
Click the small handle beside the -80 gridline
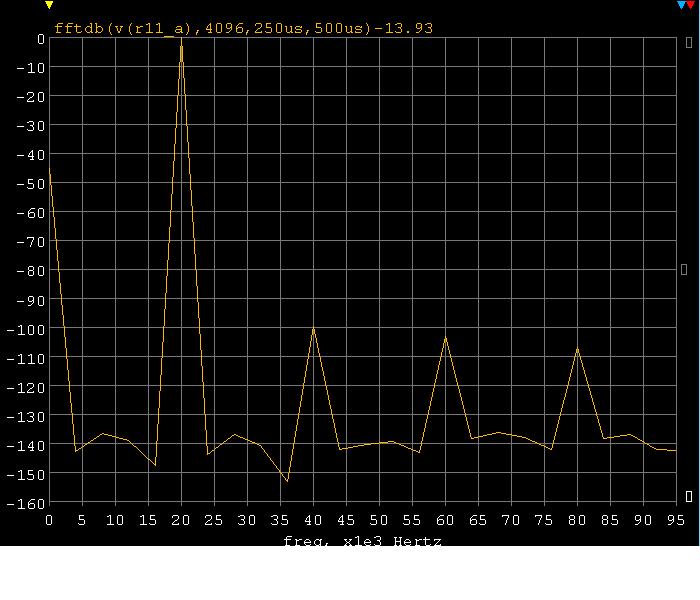click(684, 269)
